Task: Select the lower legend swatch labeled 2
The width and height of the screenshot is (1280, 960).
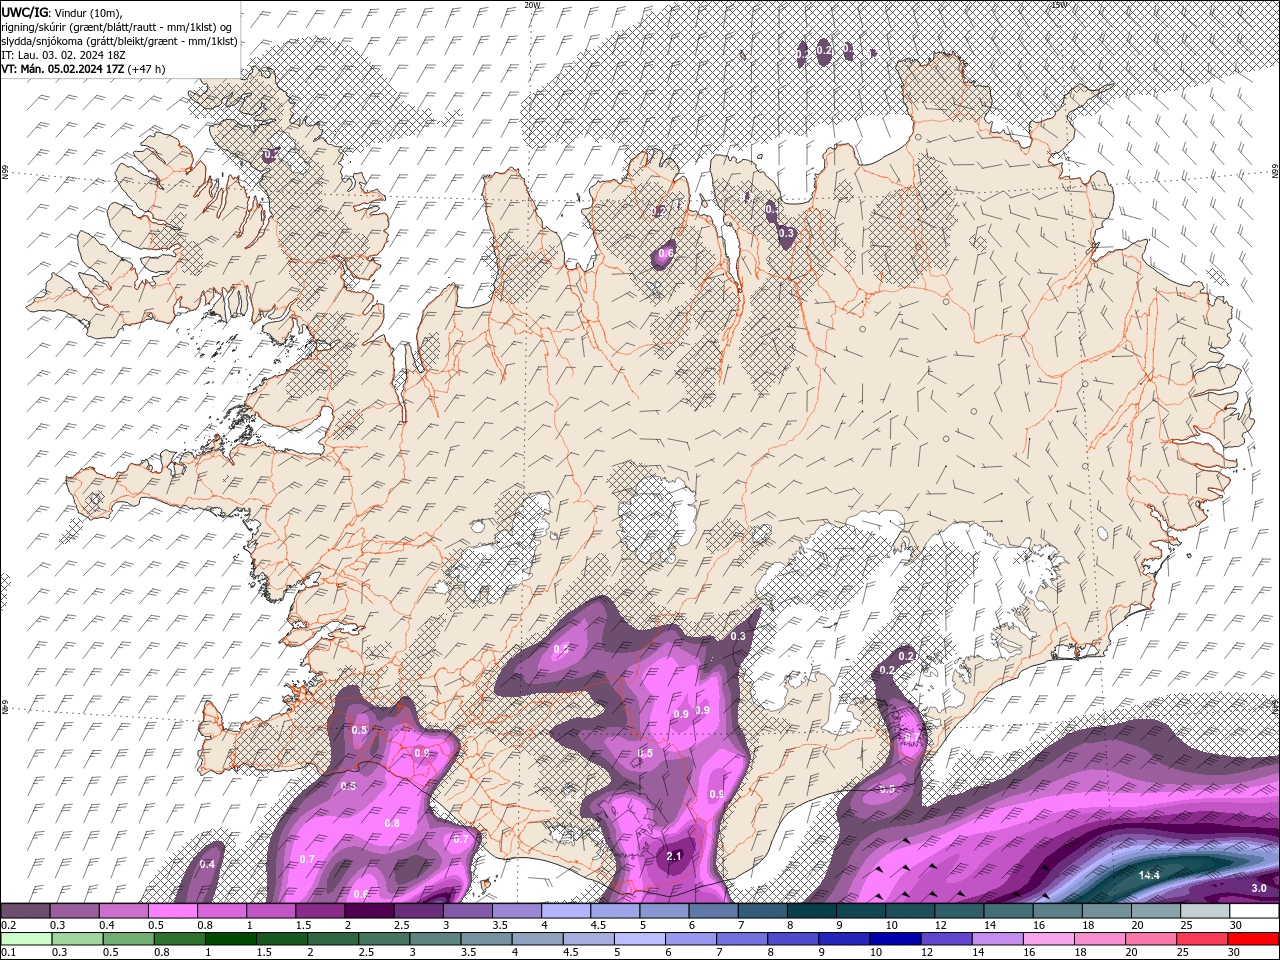Action: (x=332, y=939)
